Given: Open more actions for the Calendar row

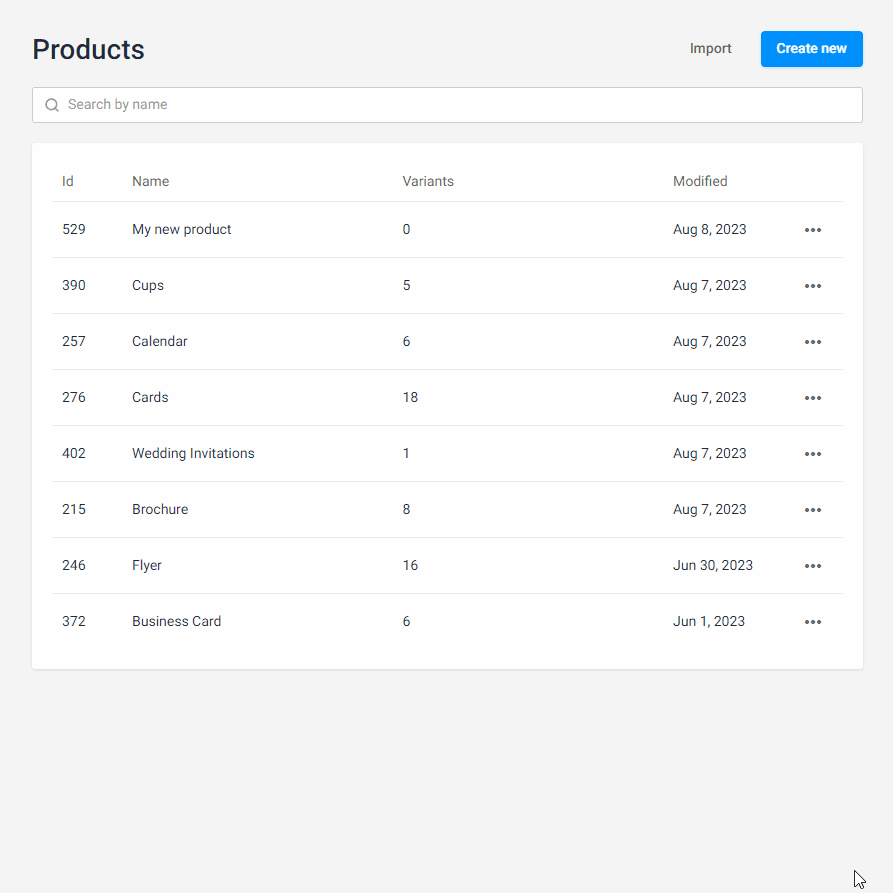Looking at the screenshot, I should click(x=812, y=342).
